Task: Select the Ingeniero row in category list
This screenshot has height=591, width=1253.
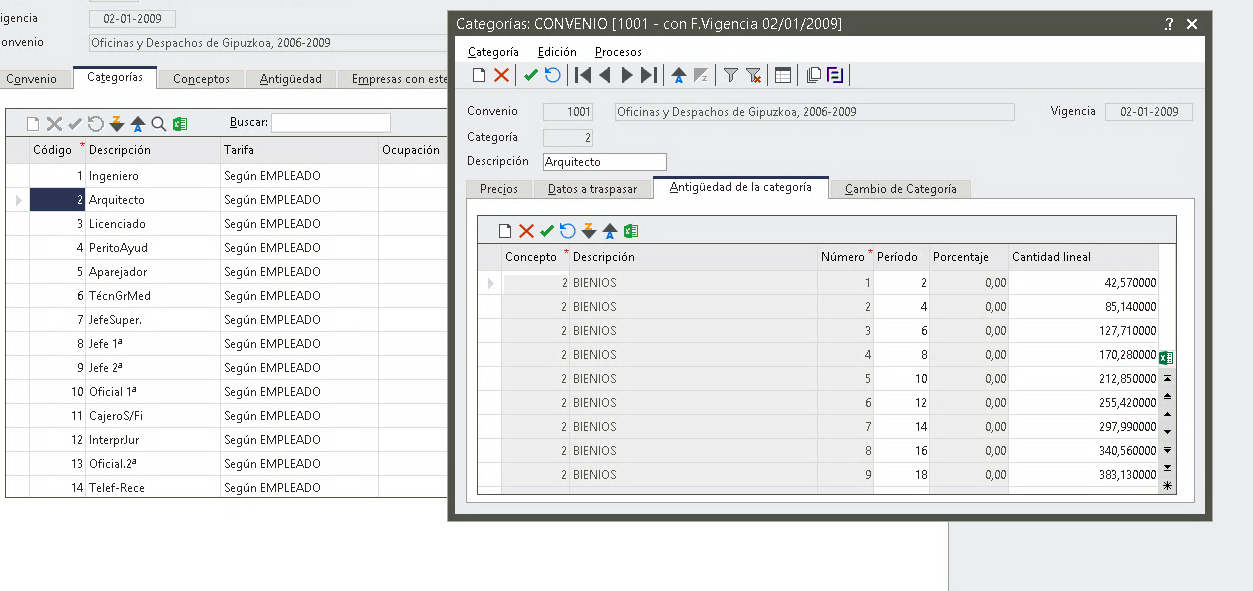Action: point(226,176)
